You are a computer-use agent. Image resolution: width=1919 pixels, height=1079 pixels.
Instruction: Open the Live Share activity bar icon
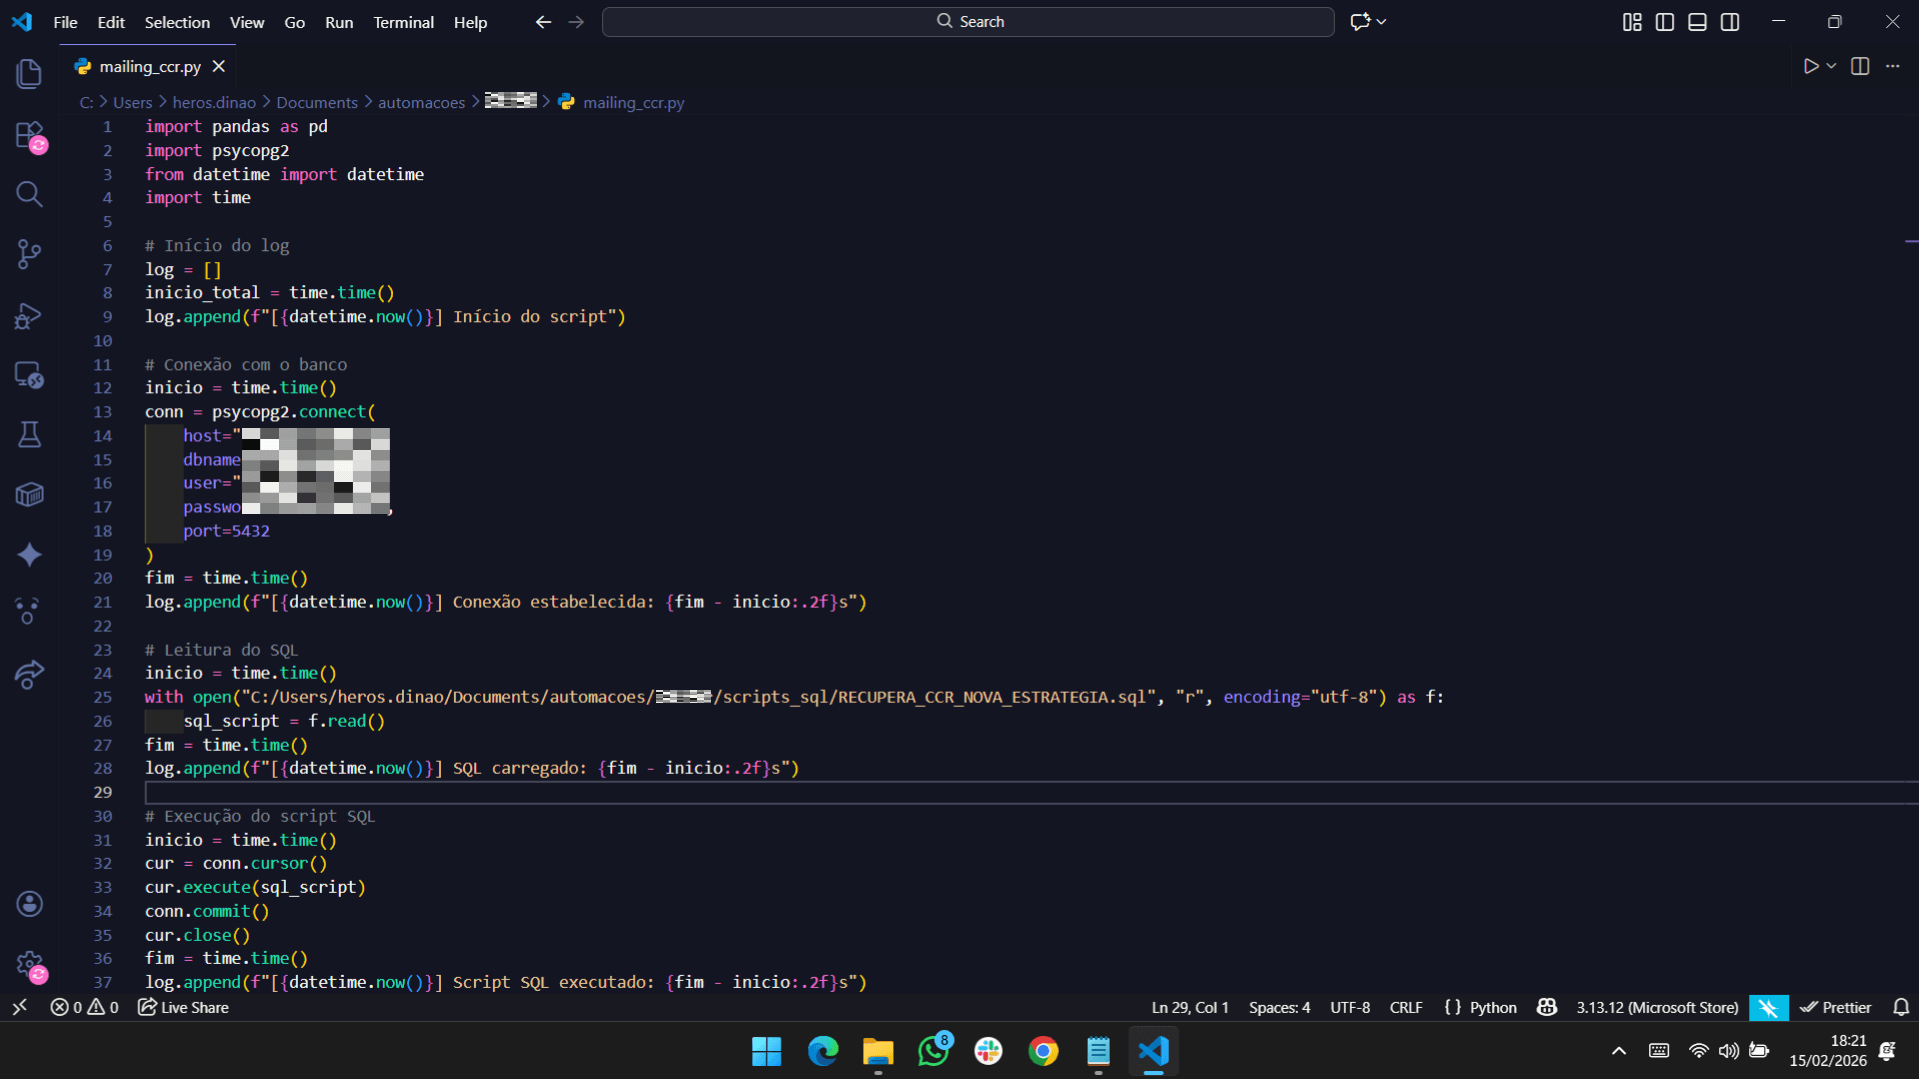point(29,675)
